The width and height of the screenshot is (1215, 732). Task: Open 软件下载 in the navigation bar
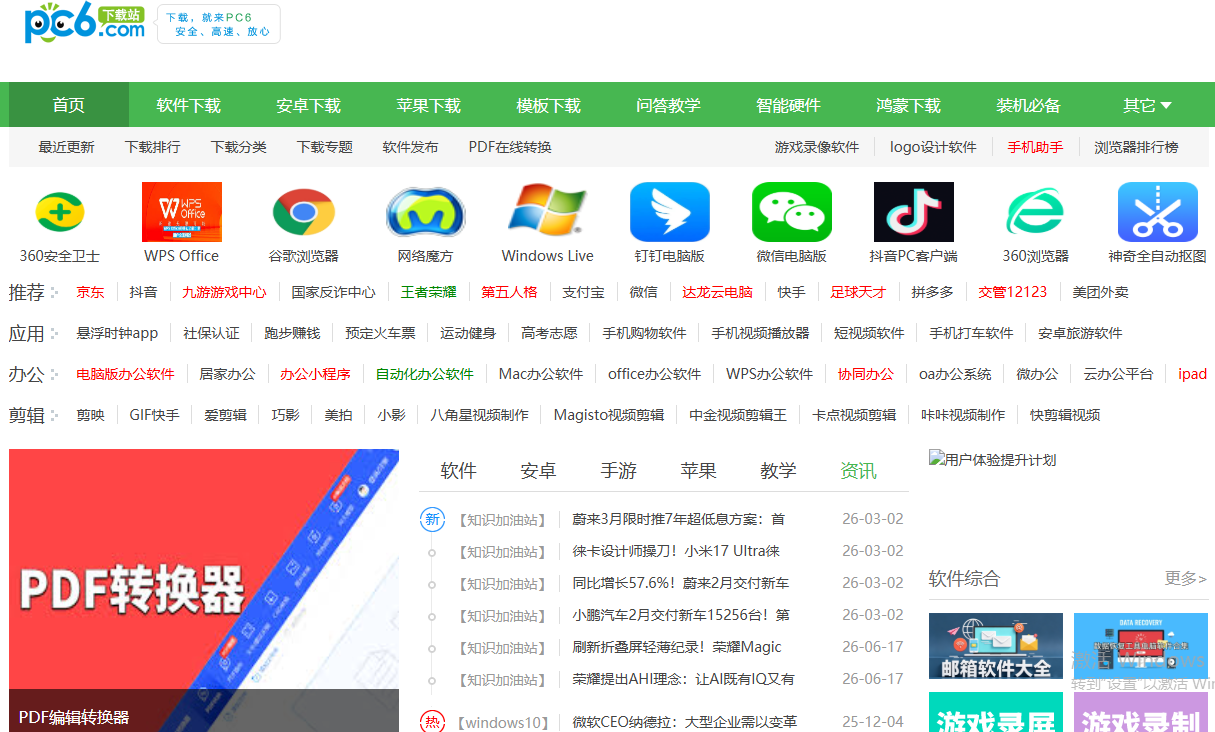point(189,105)
